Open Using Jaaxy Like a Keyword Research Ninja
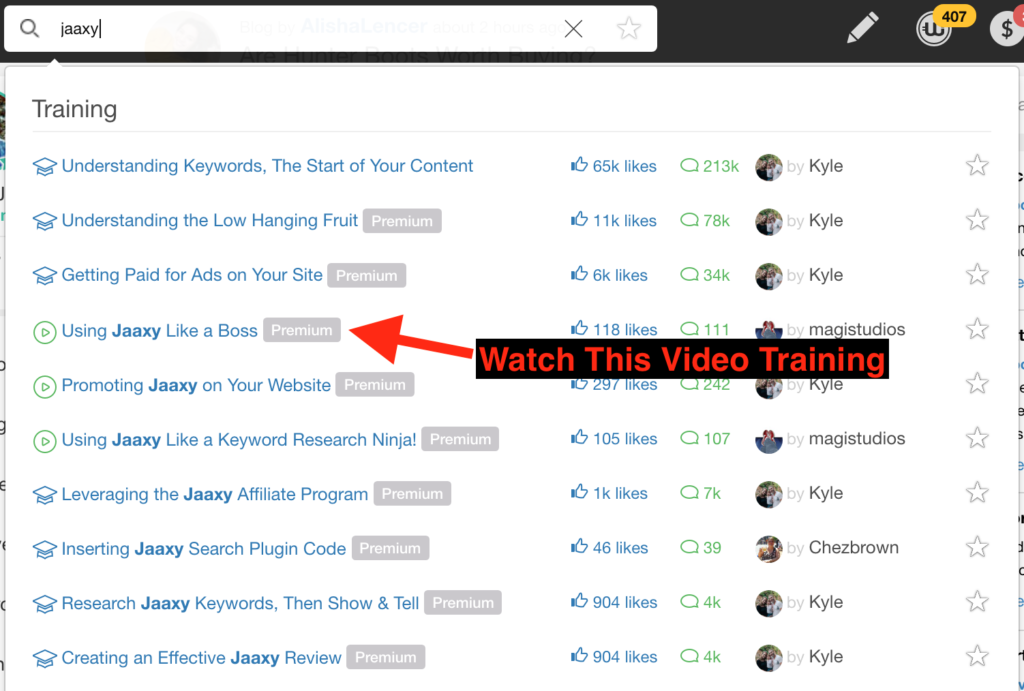The image size is (1024, 691). [239, 440]
